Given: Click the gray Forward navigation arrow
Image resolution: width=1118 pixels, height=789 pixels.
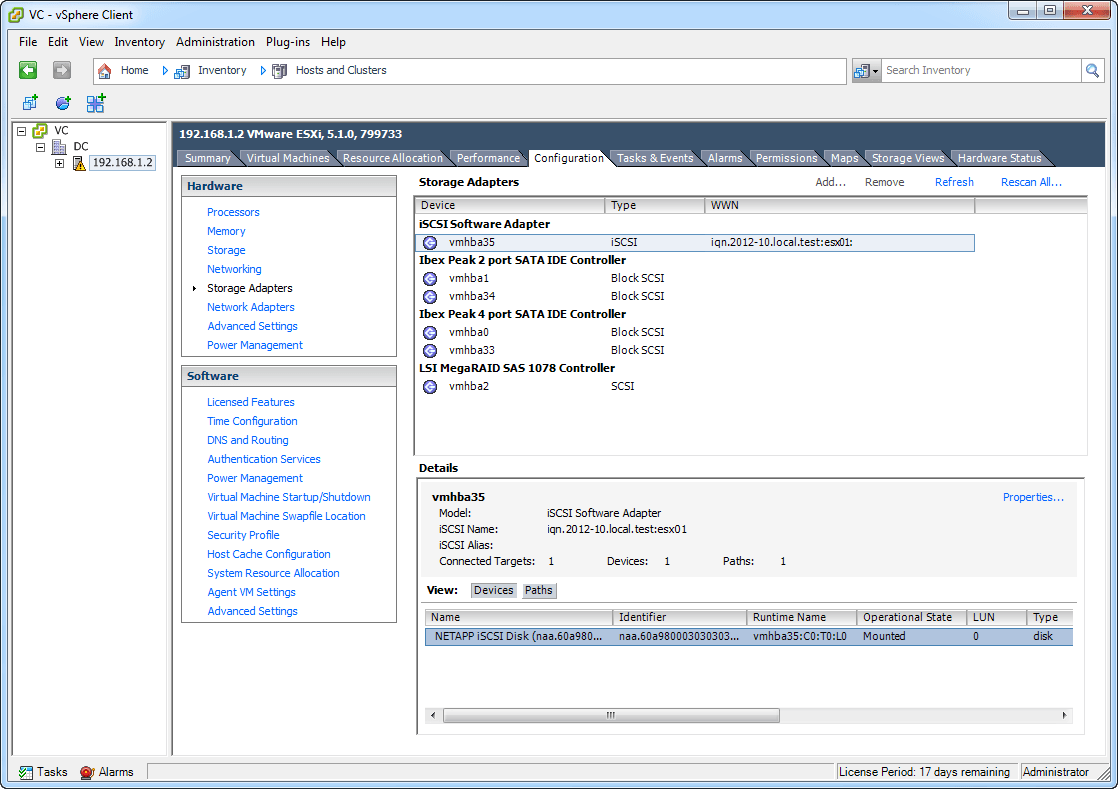Looking at the screenshot, I should [62, 70].
